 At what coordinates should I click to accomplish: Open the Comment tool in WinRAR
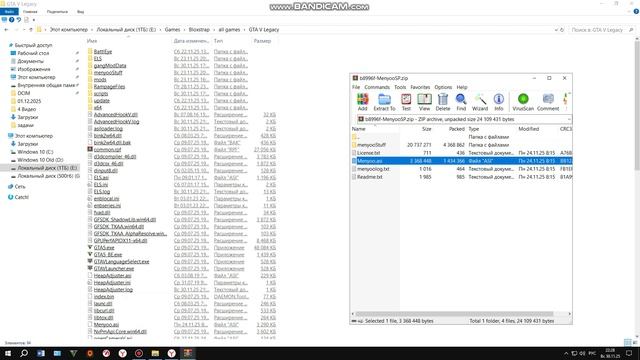pyautogui.click(x=548, y=102)
